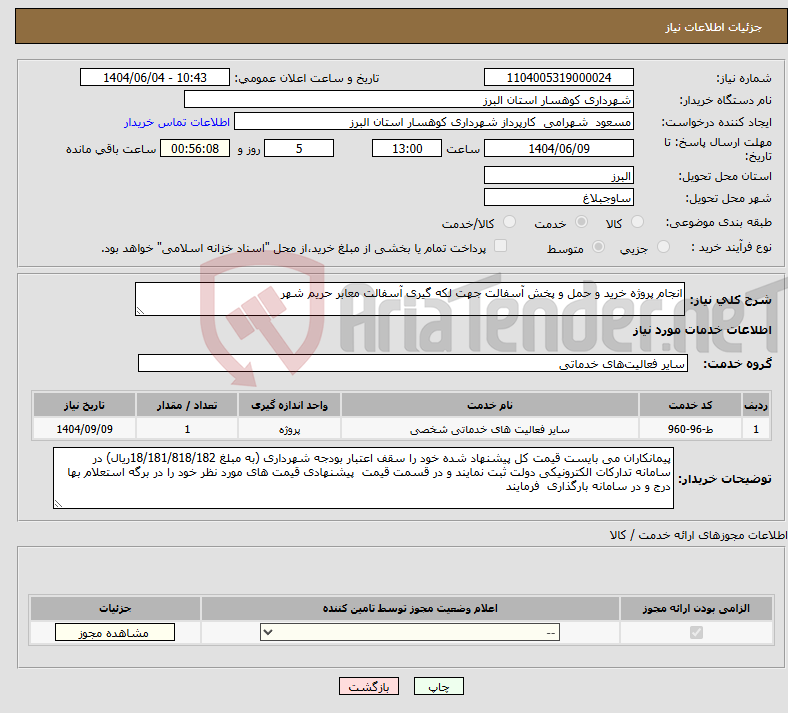Click the مشاهده مجوز button
The image size is (788, 713).
click(115, 632)
